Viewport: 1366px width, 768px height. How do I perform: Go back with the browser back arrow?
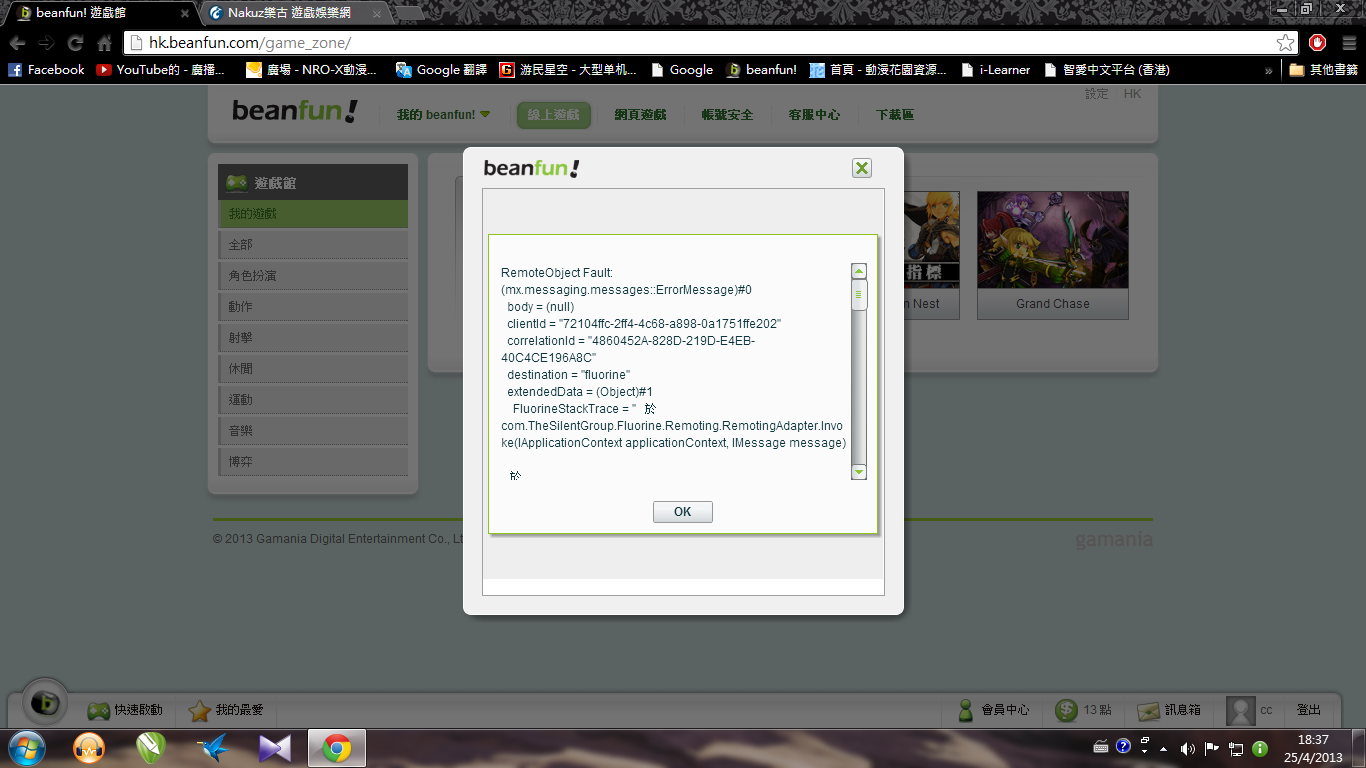pos(17,43)
